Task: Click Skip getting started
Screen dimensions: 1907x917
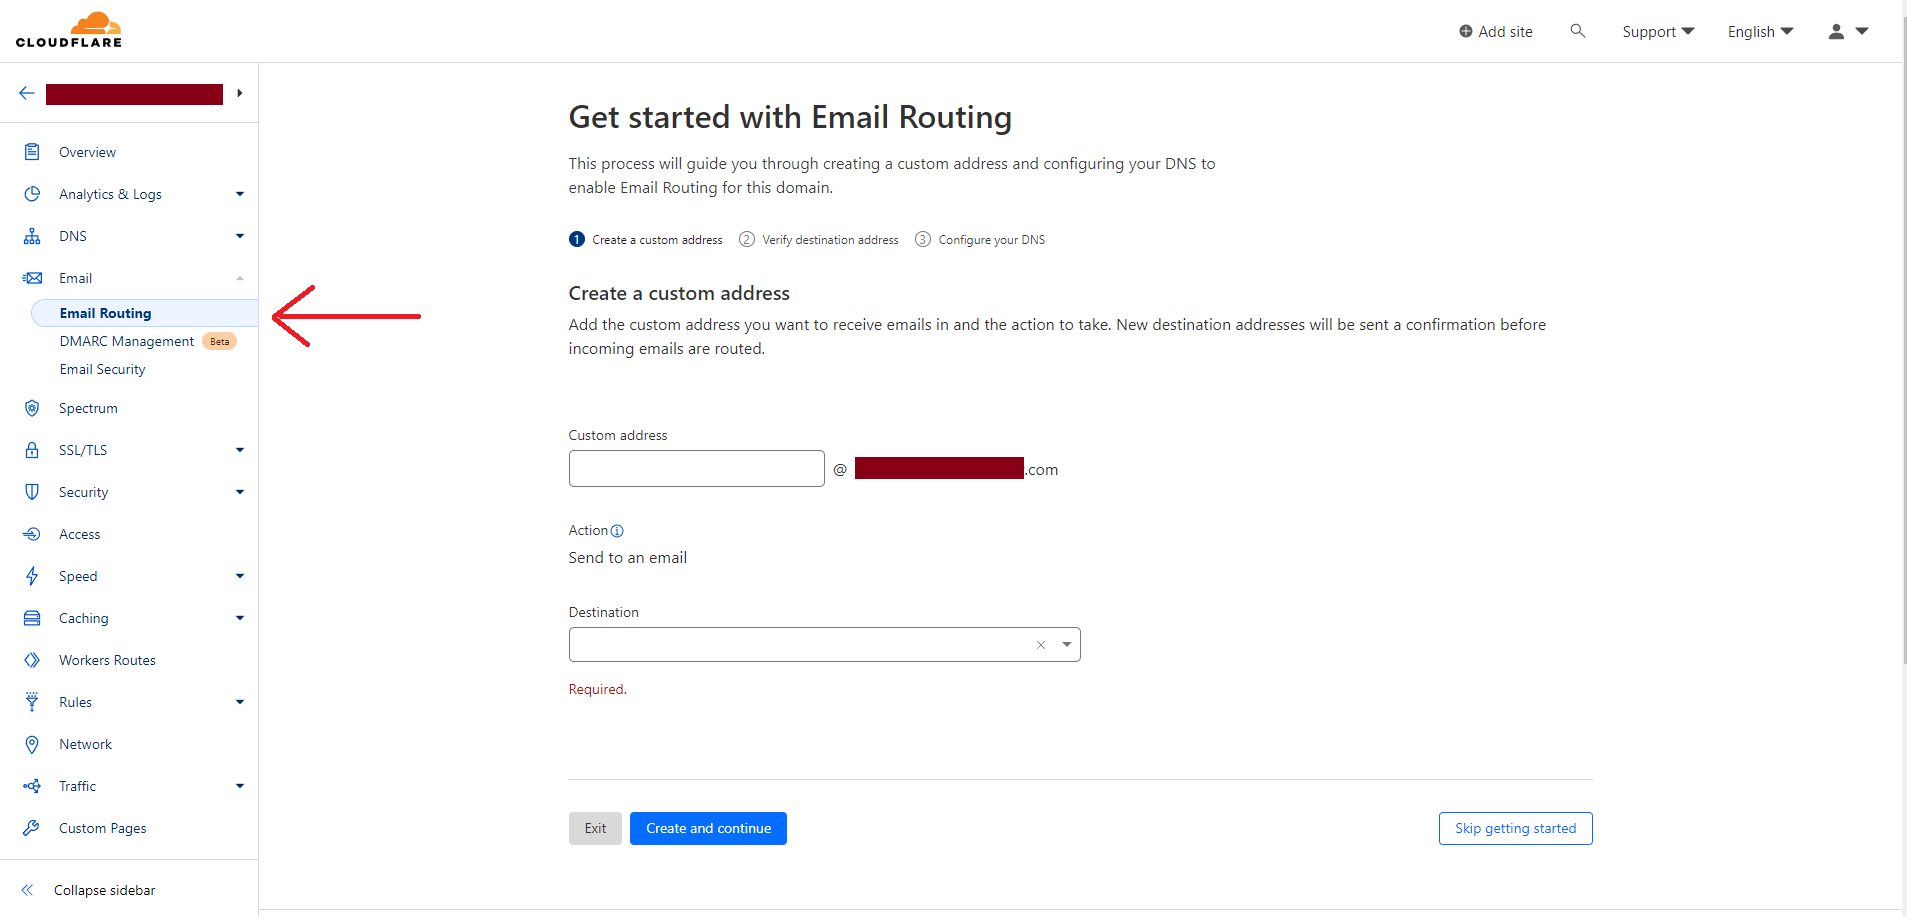Action: tap(1514, 828)
